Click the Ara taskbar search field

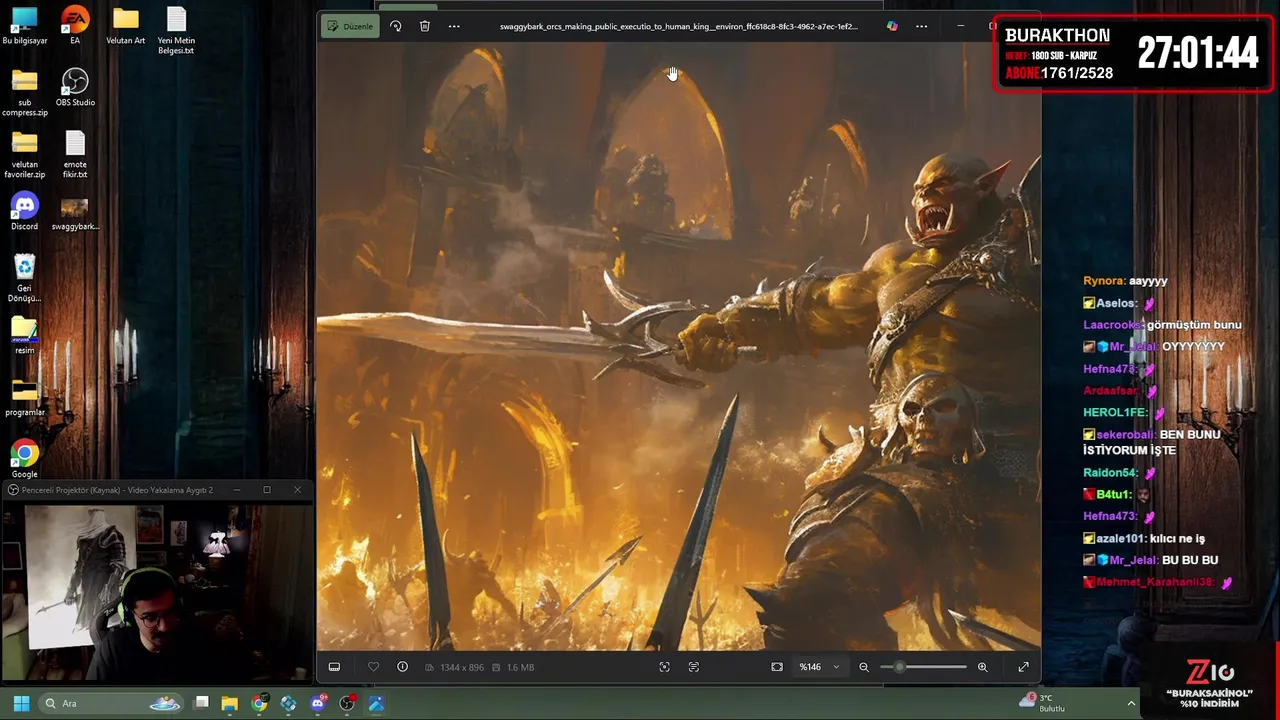click(112, 703)
